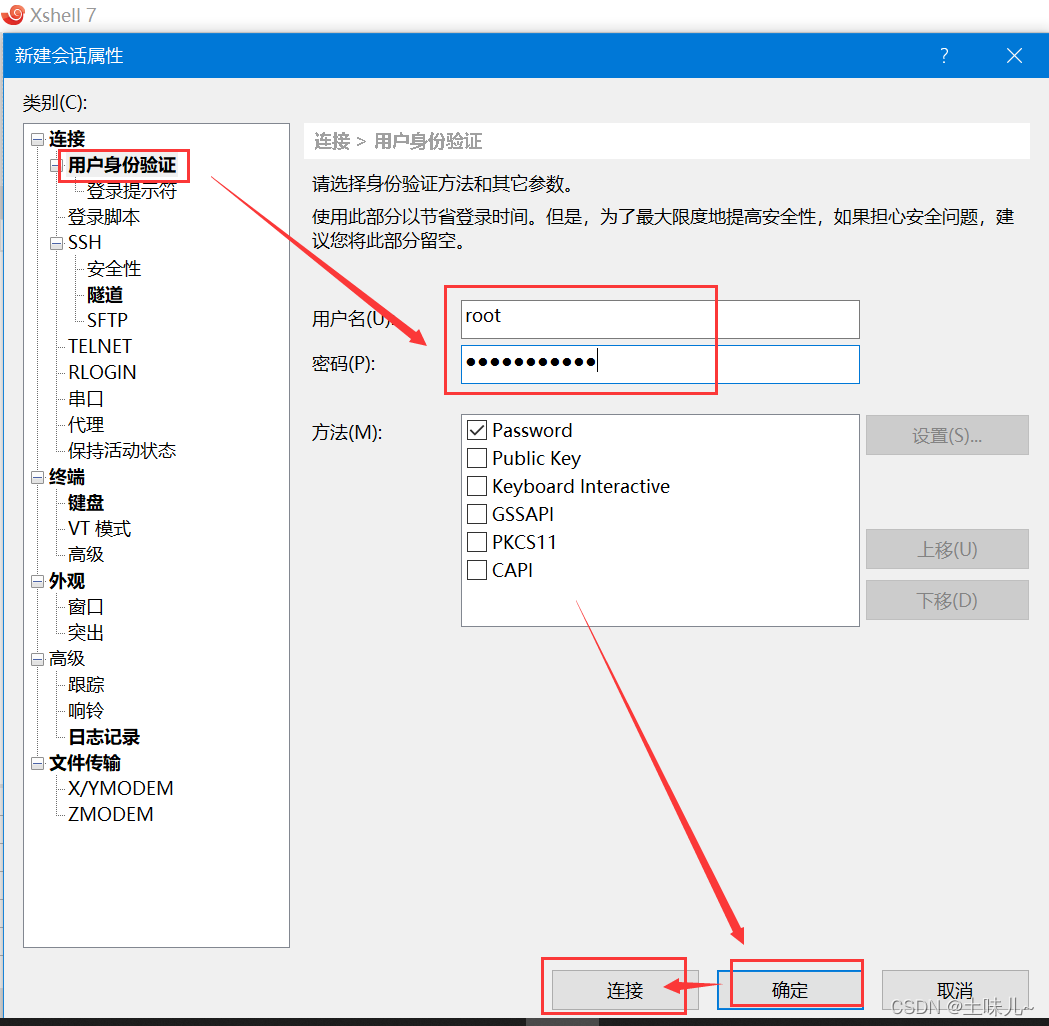This screenshot has width=1049, height=1026.
Task: Select the 文件传输 category
Action: tap(85, 763)
